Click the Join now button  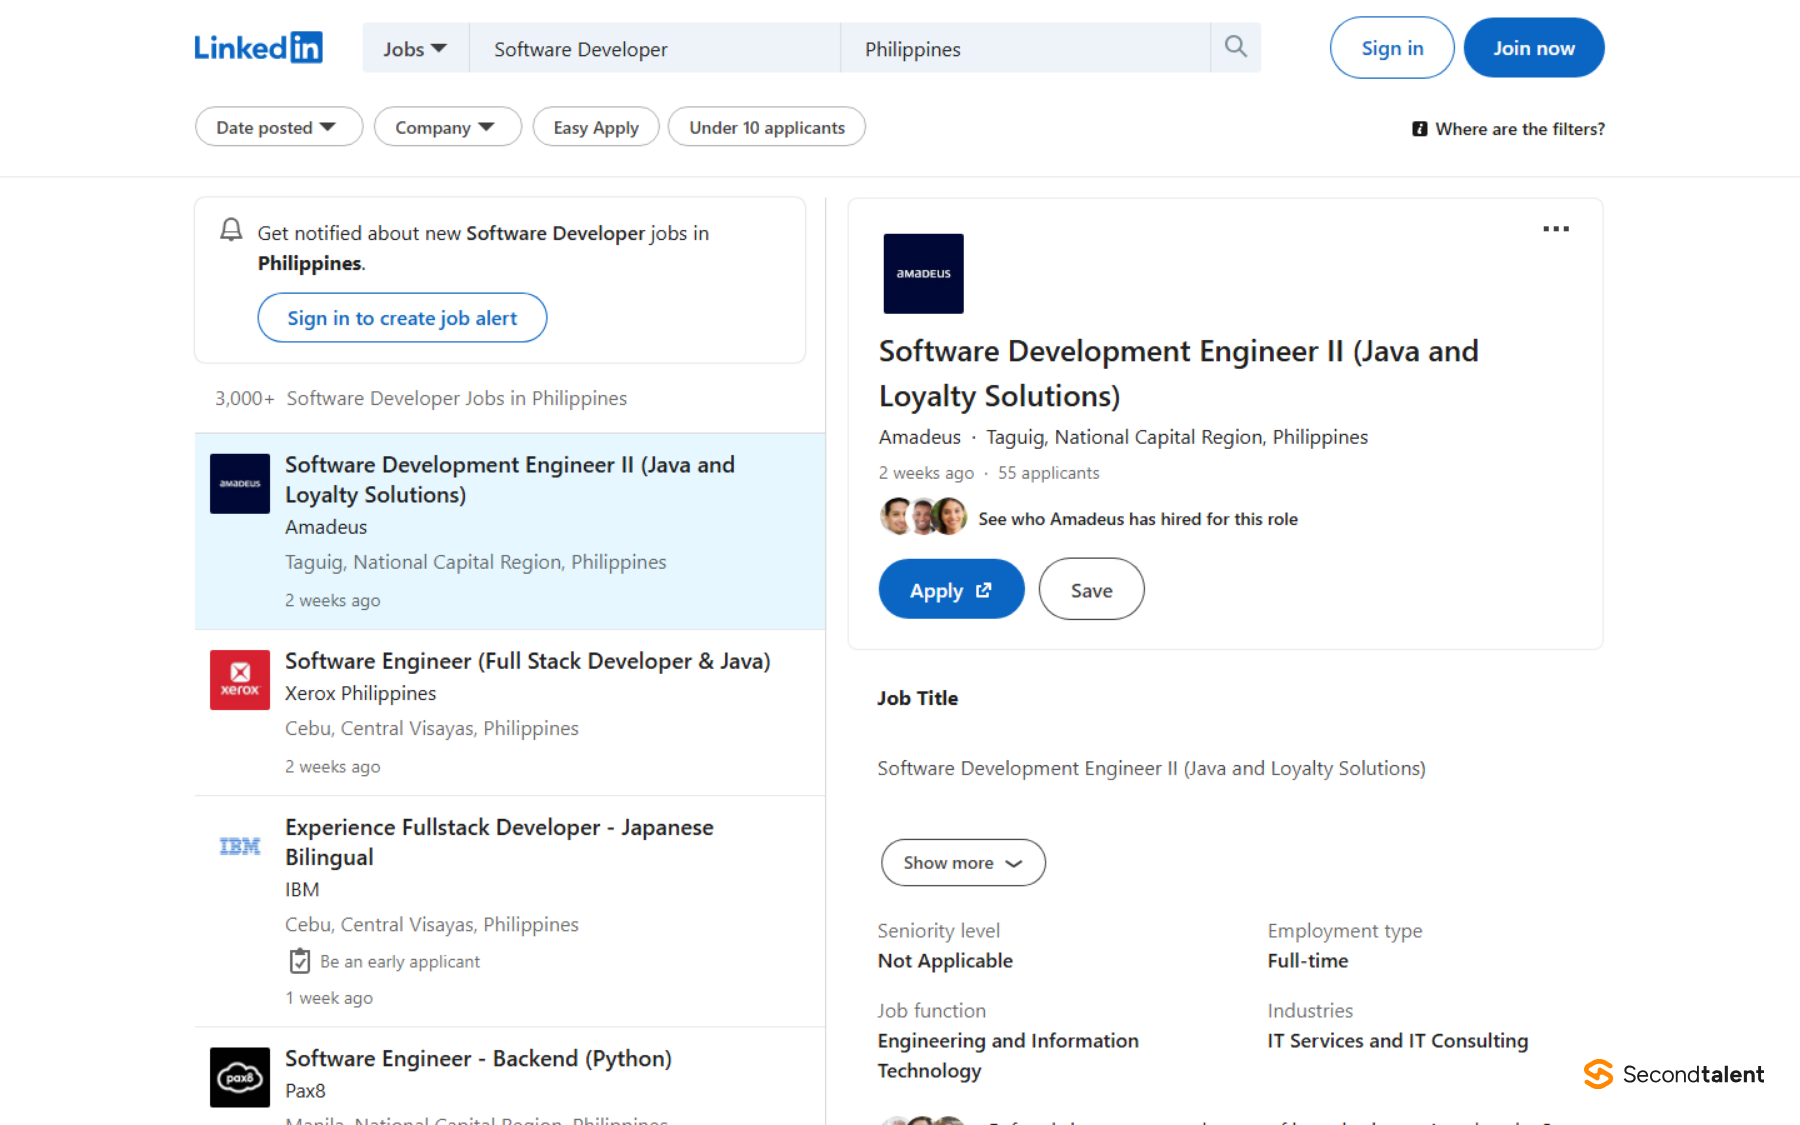1533,48
